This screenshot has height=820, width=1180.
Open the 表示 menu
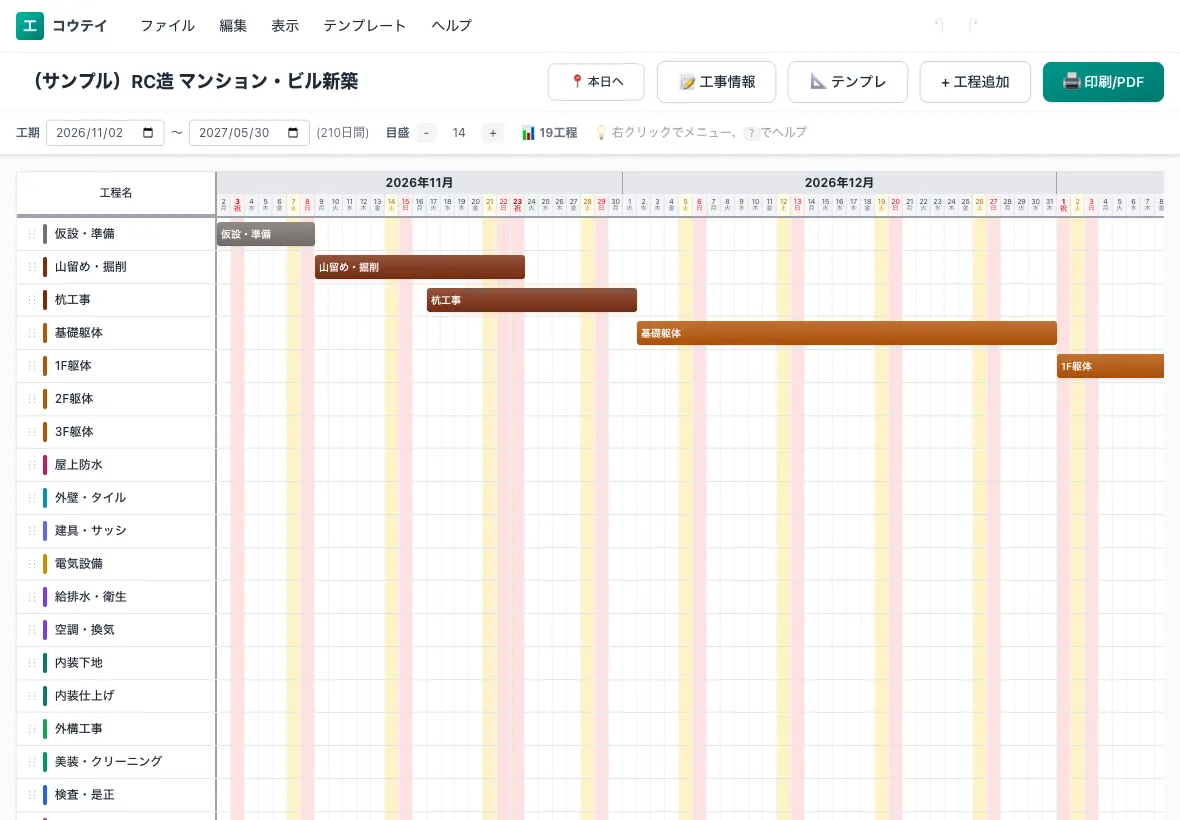[285, 26]
